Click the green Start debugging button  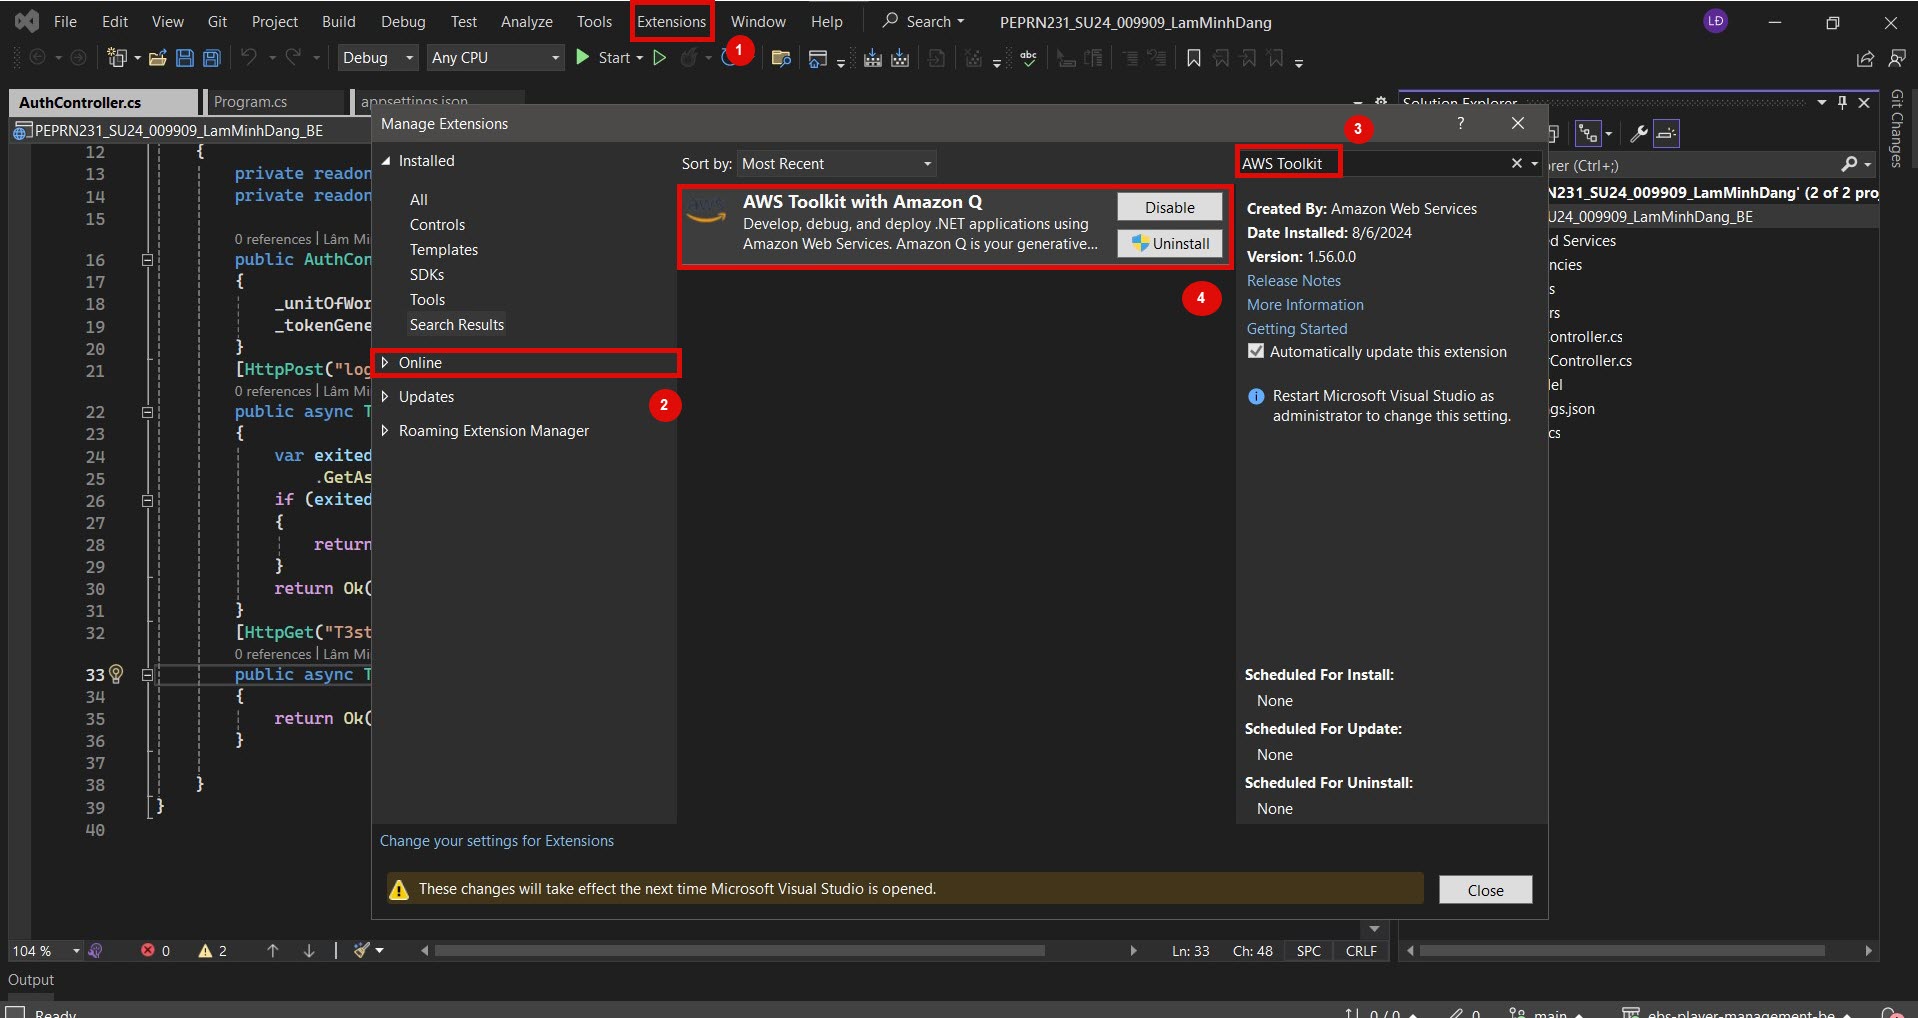click(583, 58)
